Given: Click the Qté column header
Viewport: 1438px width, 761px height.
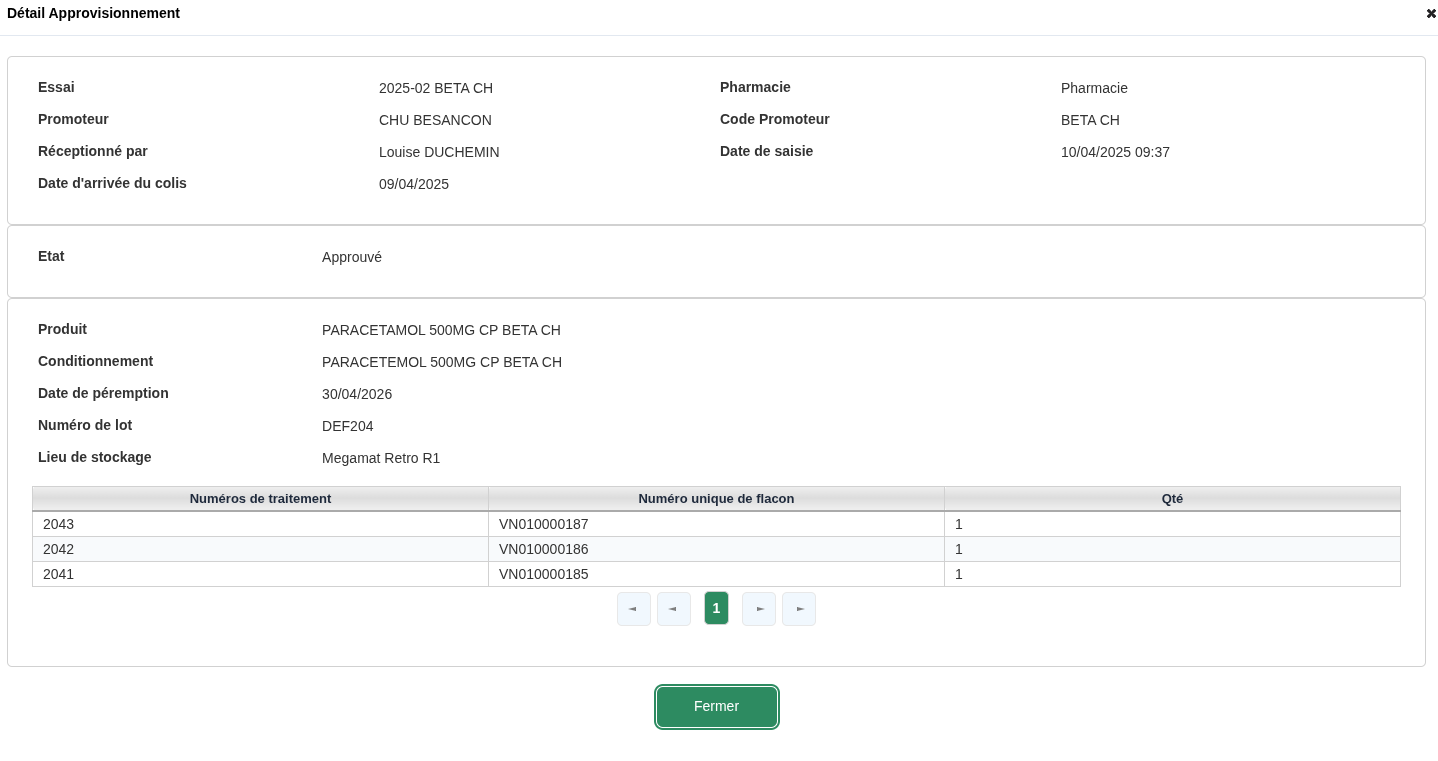Looking at the screenshot, I should [1171, 499].
